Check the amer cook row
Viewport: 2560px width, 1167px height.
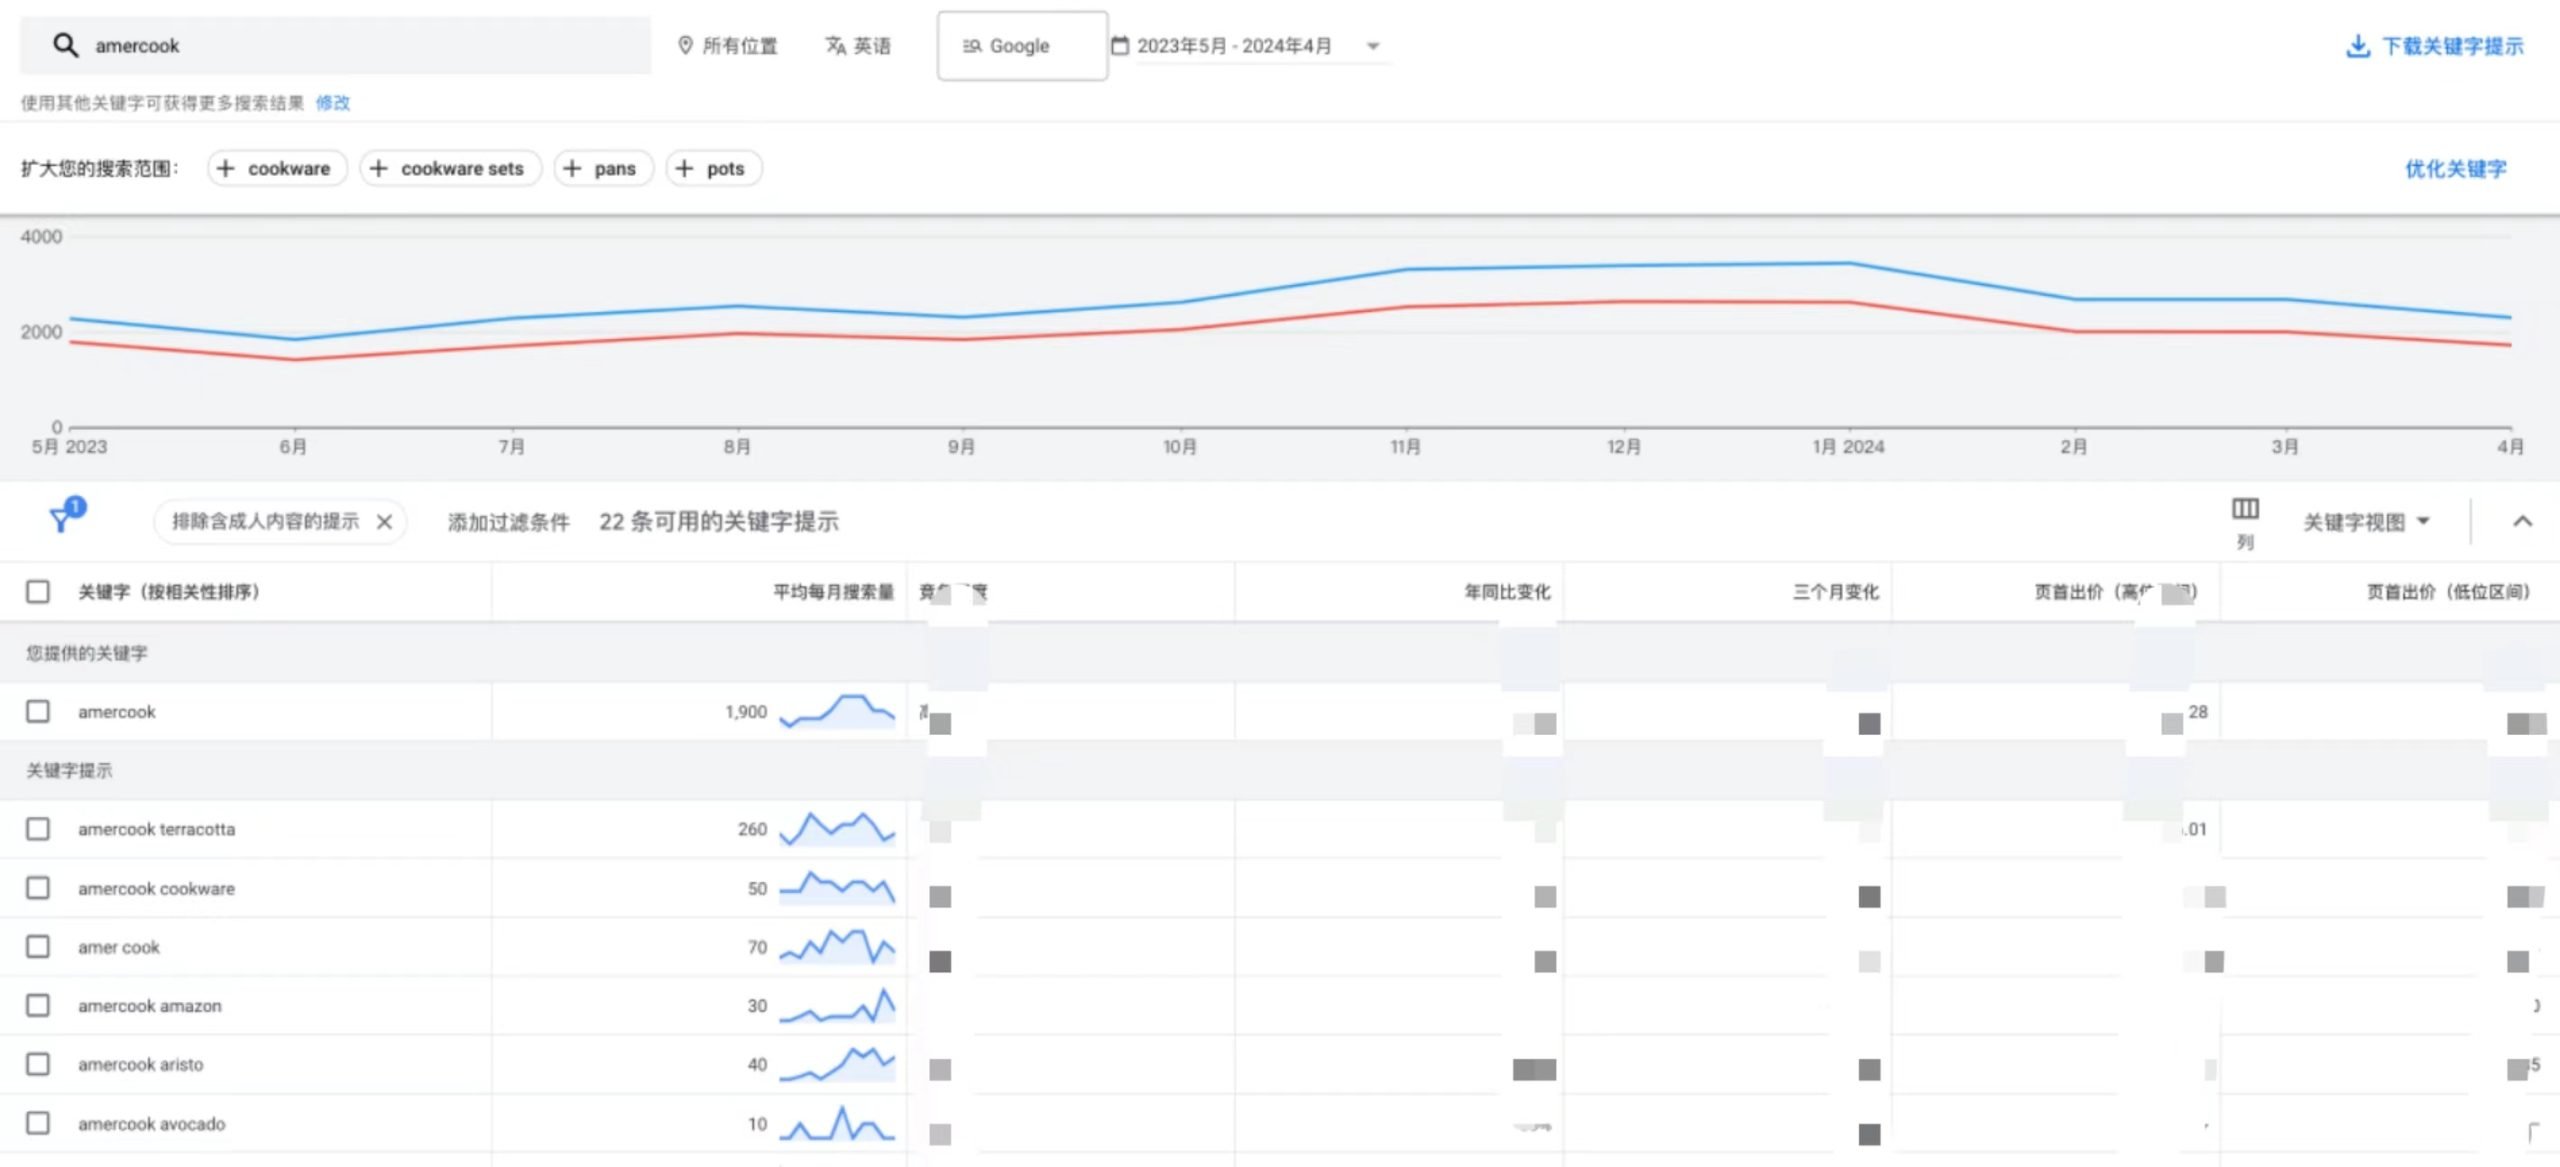(38, 946)
